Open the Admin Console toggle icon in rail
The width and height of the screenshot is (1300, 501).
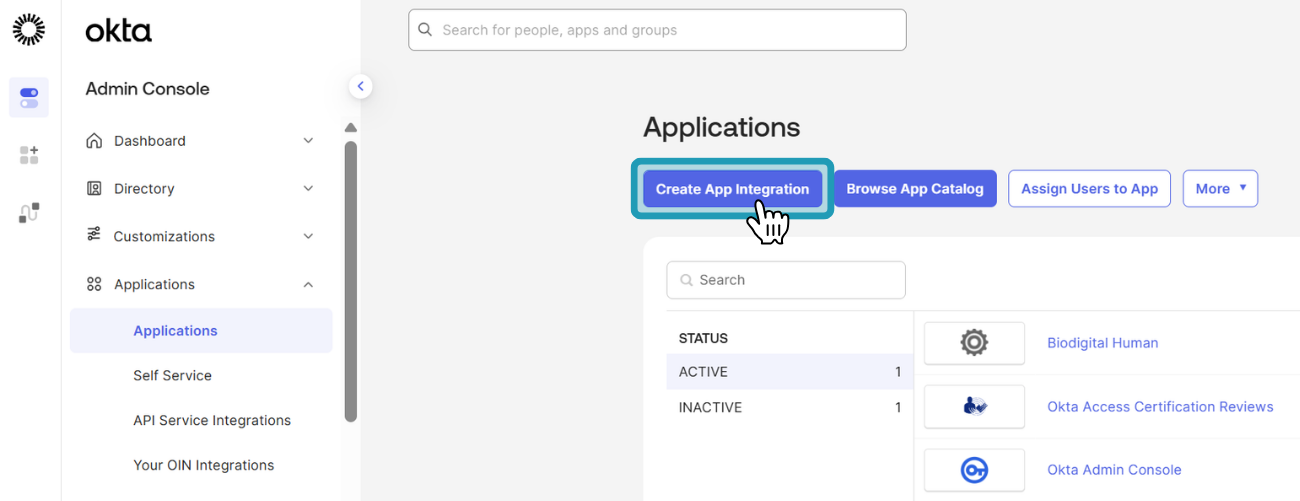coord(29,98)
